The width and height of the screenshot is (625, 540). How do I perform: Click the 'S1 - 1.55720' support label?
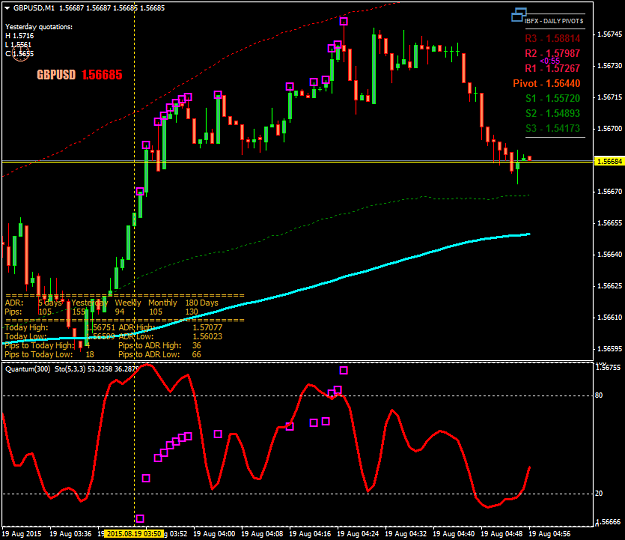pos(552,98)
